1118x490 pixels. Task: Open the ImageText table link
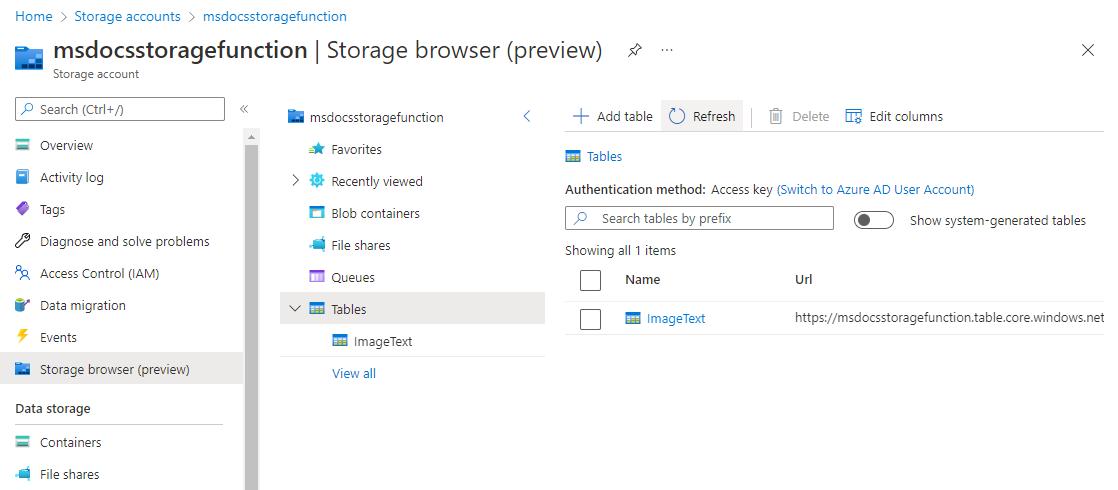point(676,319)
